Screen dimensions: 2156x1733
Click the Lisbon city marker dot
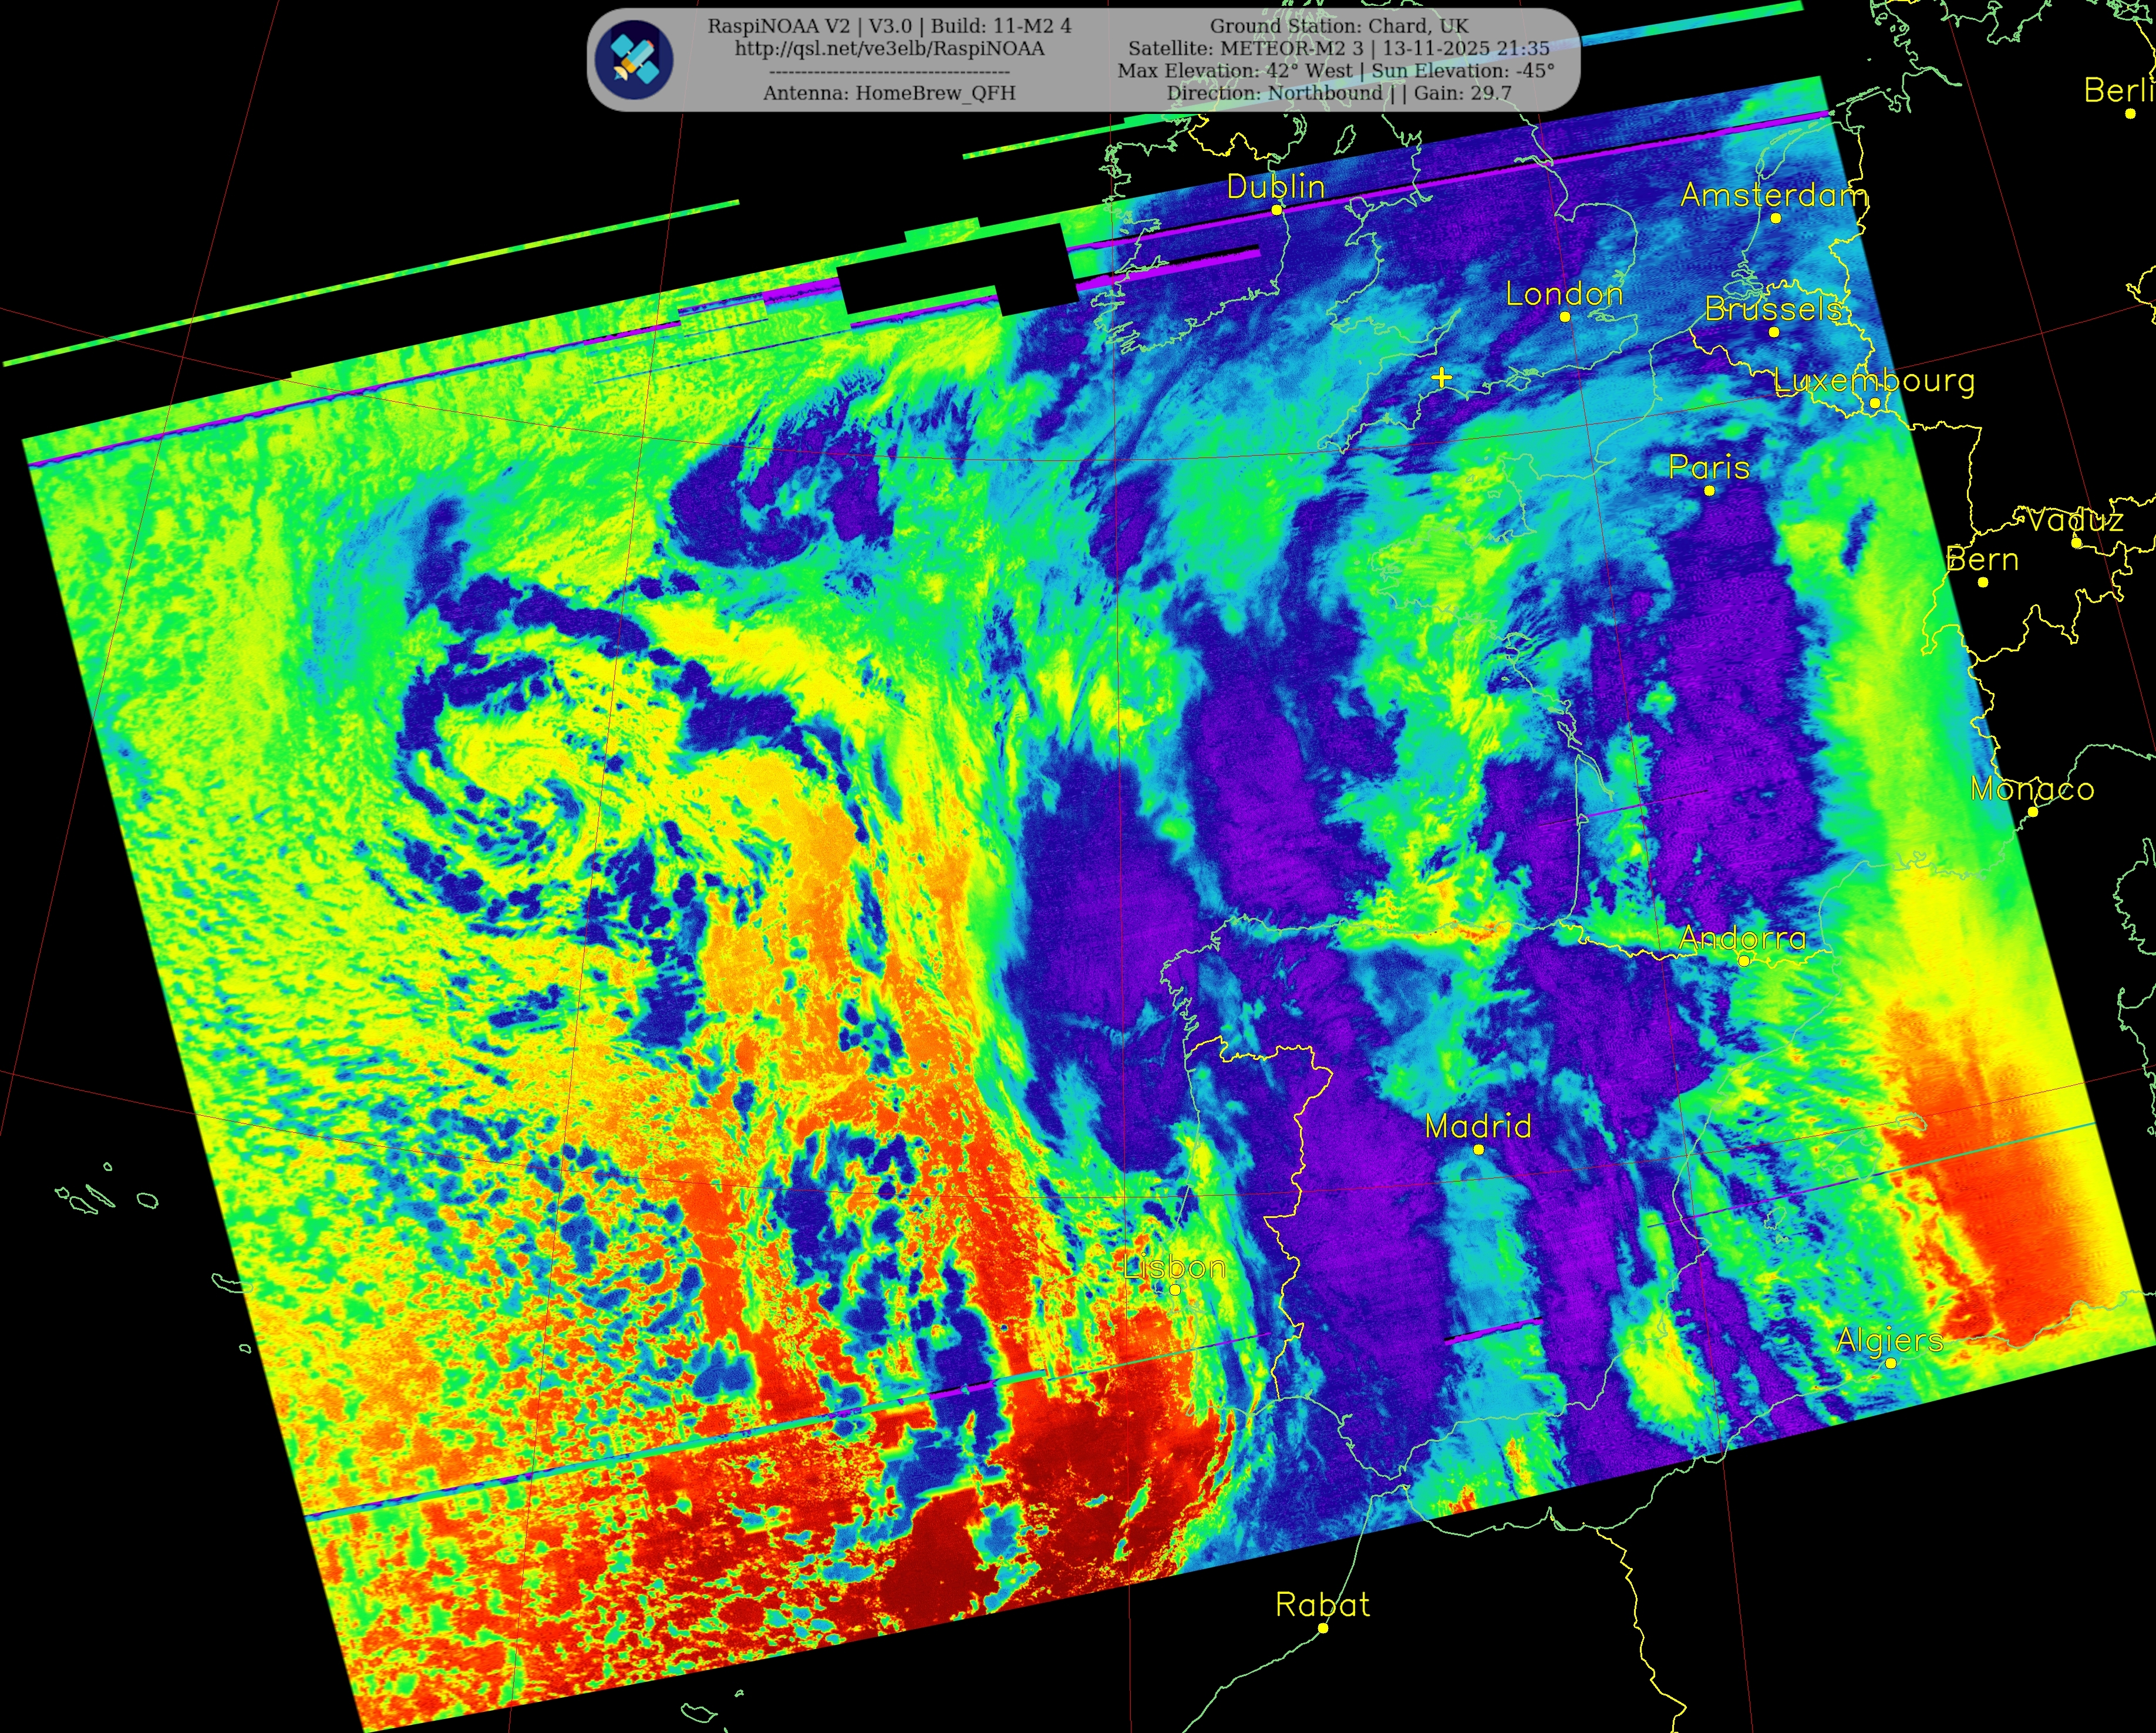pyautogui.click(x=1175, y=1290)
